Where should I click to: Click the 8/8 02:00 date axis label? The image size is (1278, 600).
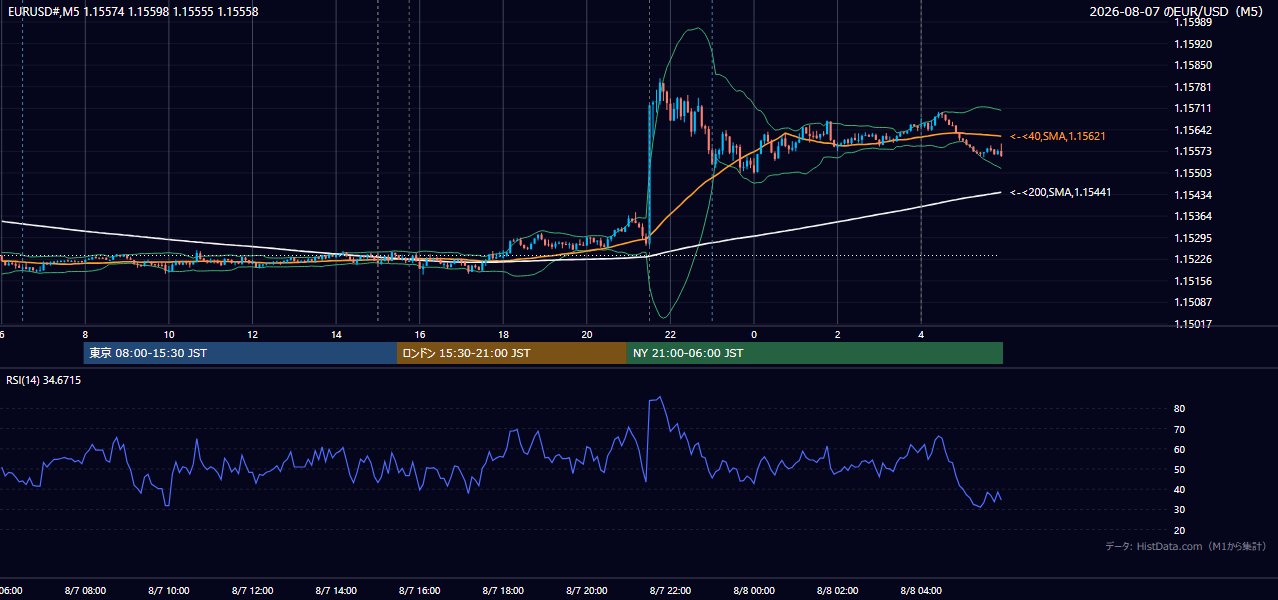pyautogui.click(x=838, y=591)
